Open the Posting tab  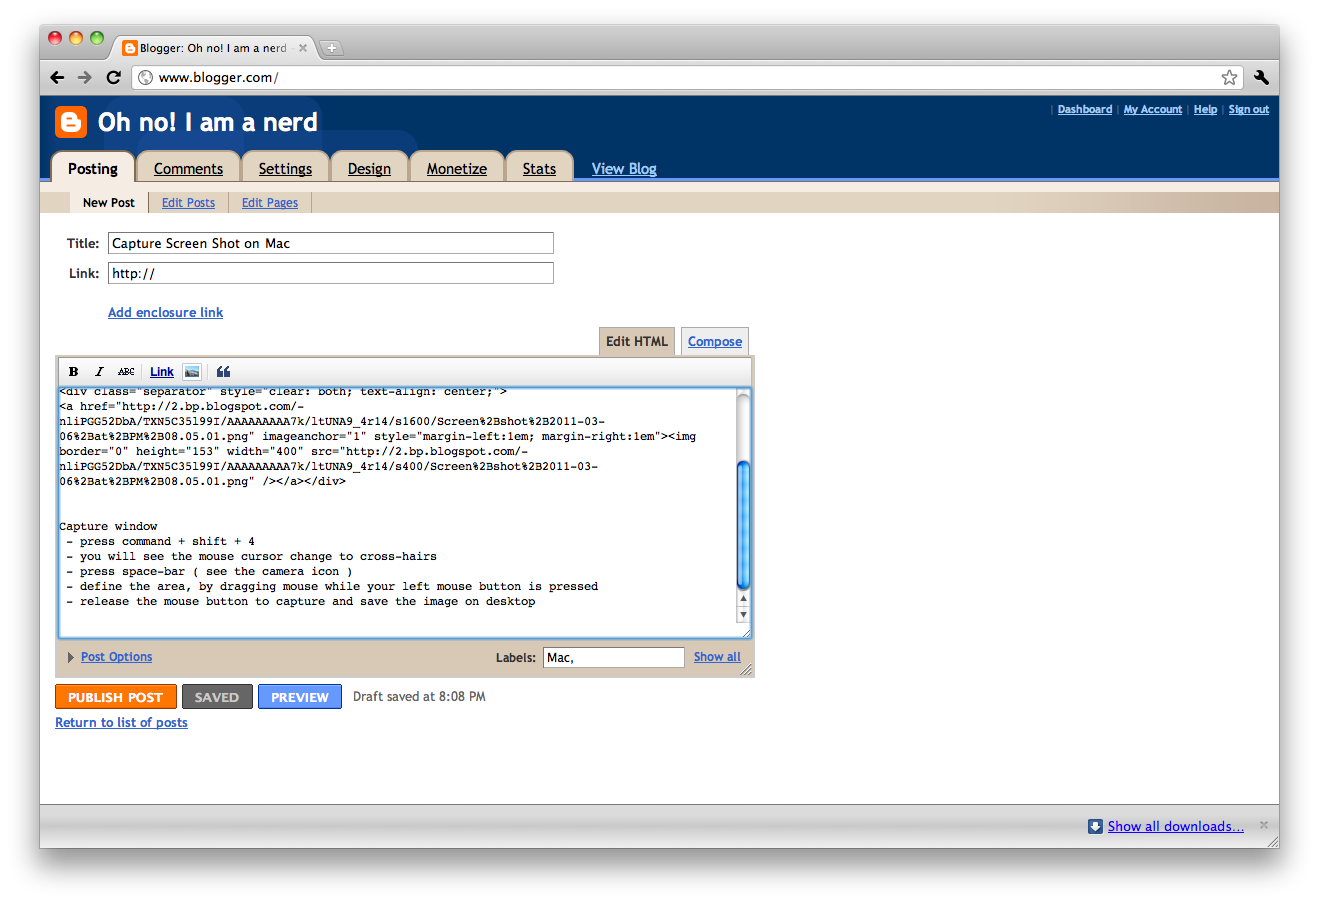(93, 168)
